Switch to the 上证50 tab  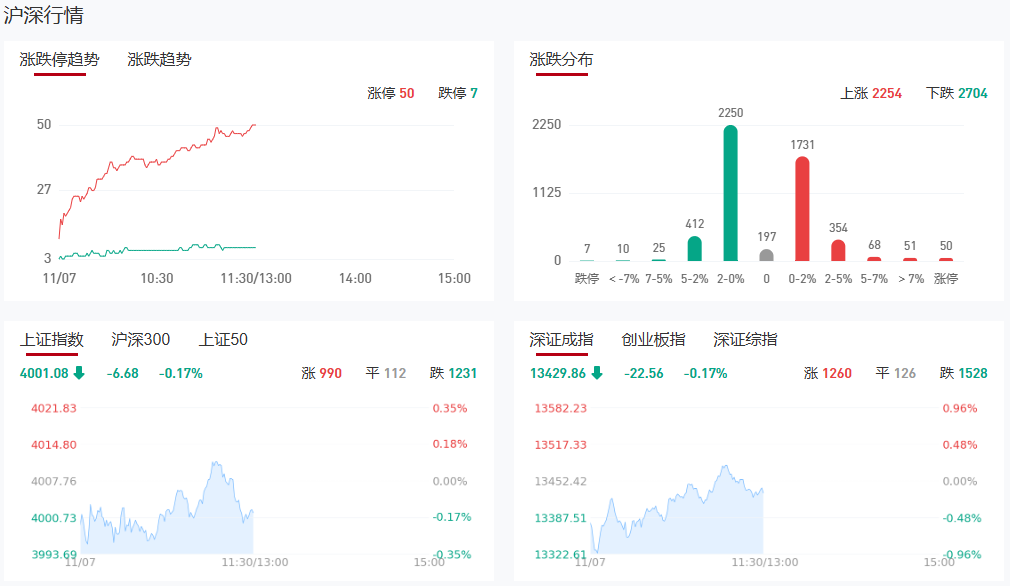click(223, 340)
